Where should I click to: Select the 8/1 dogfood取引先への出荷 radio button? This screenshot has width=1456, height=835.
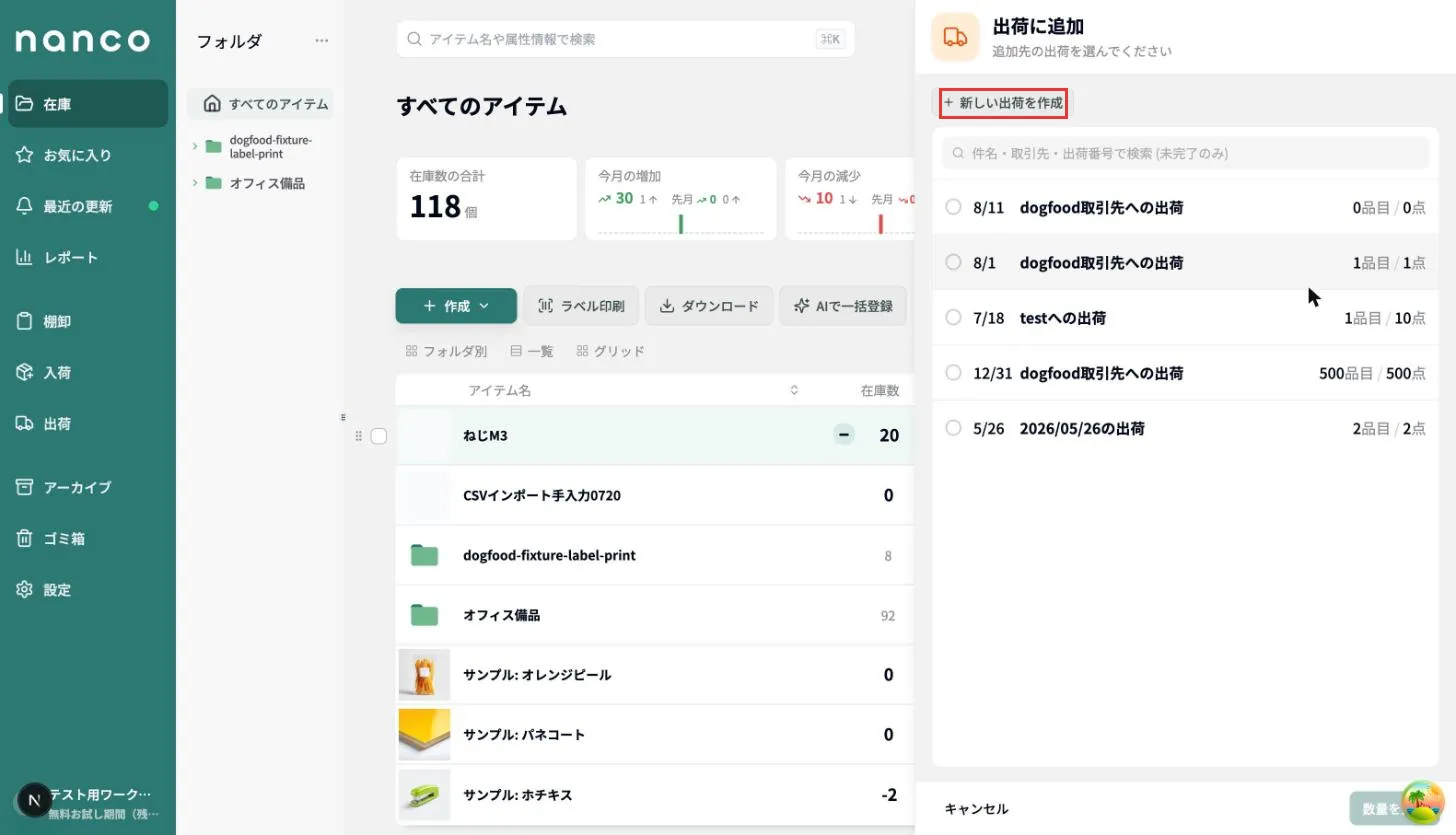tap(953, 262)
